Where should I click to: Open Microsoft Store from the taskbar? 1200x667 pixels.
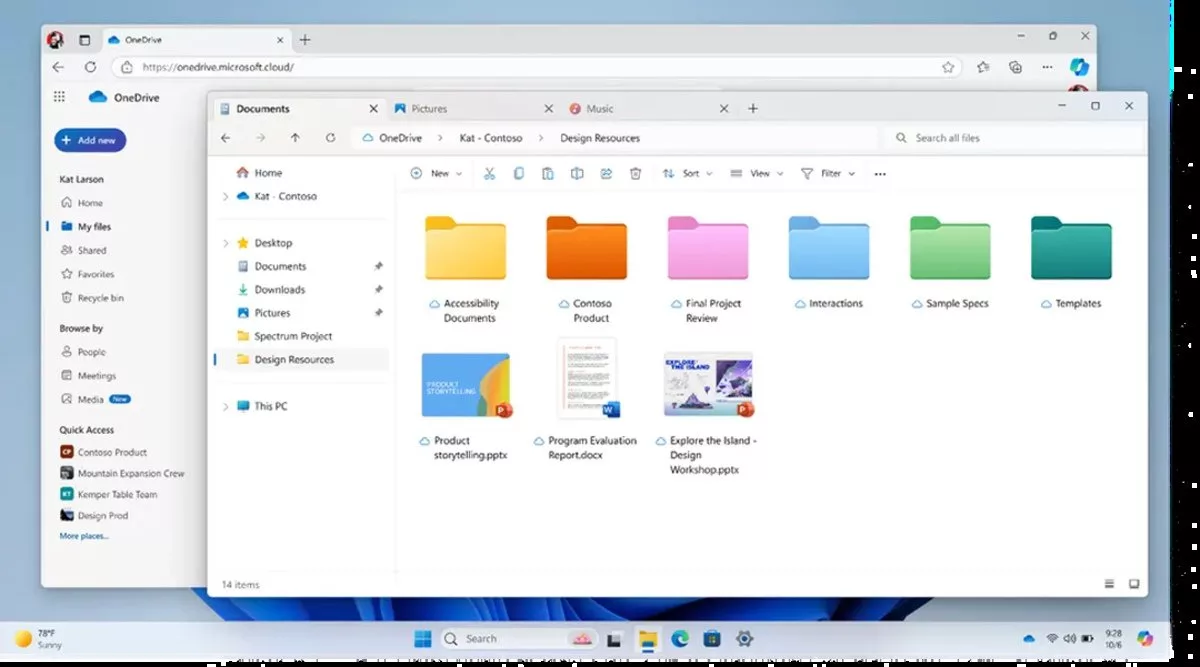pyautogui.click(x=712, y=638)
